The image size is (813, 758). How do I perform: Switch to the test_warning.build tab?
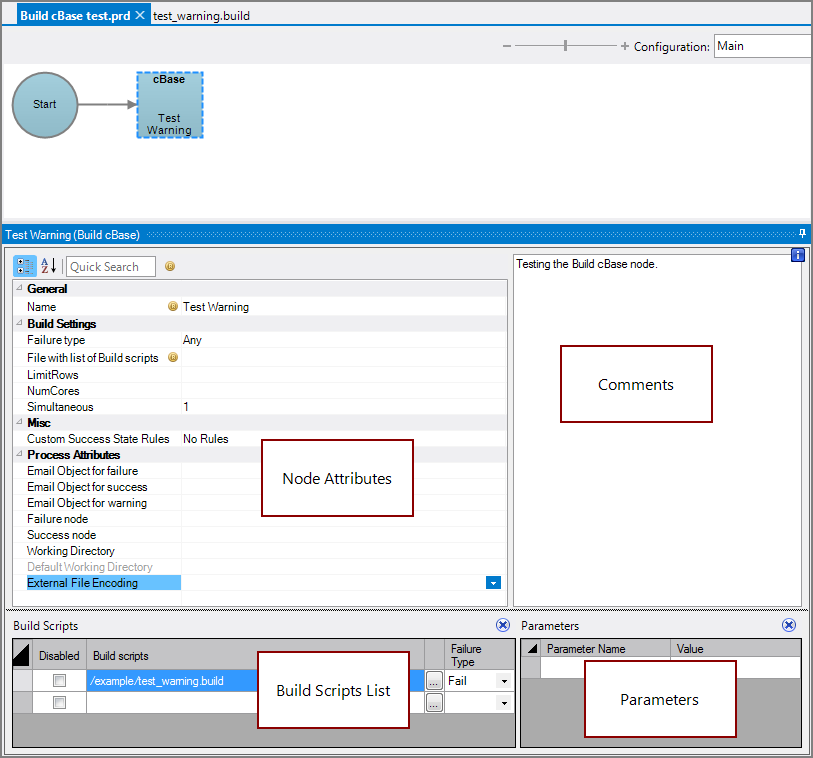(201, 15)
